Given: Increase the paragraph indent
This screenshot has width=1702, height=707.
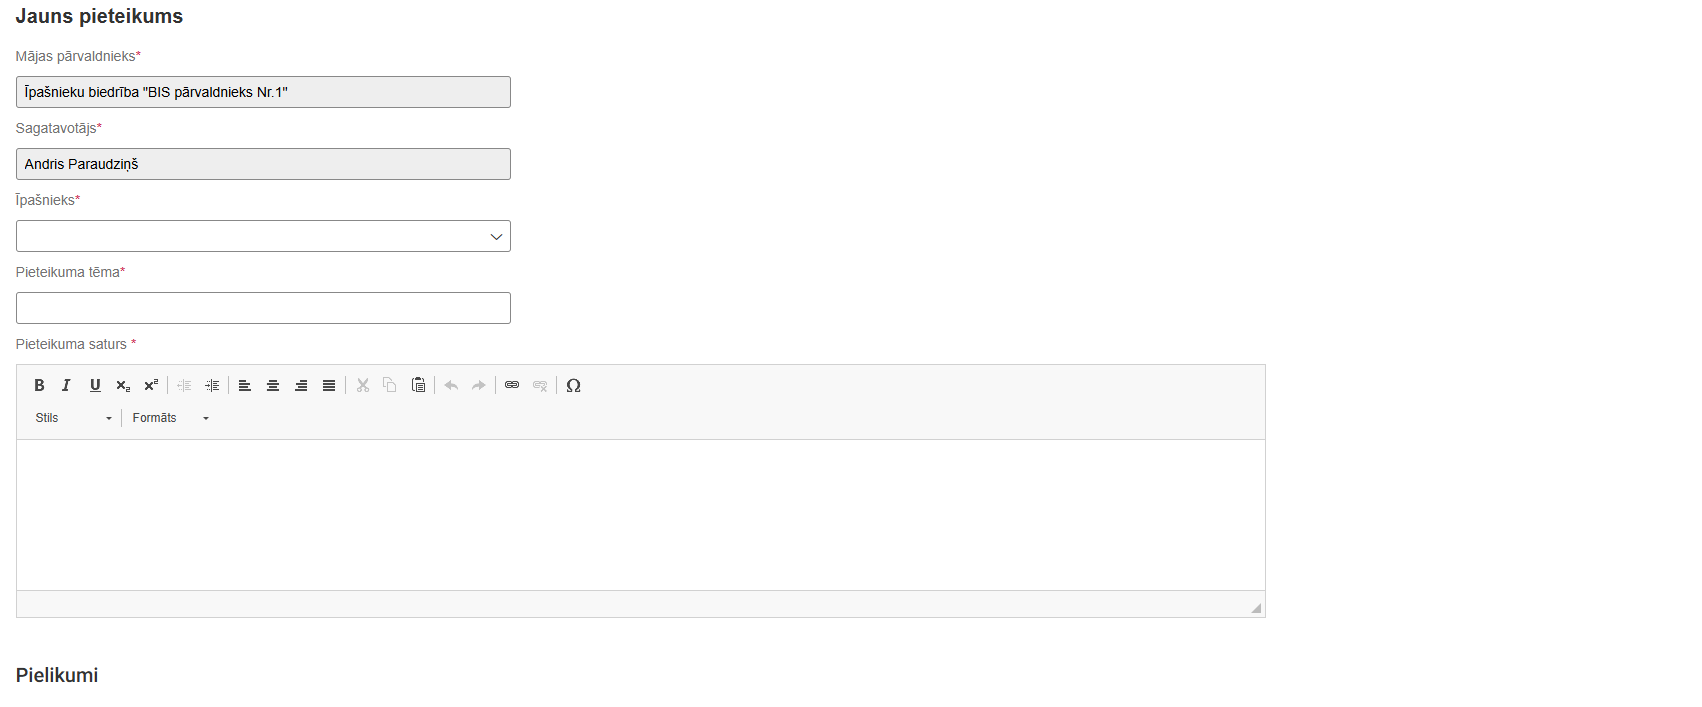Looking at the screenshot, I should 212,385.
